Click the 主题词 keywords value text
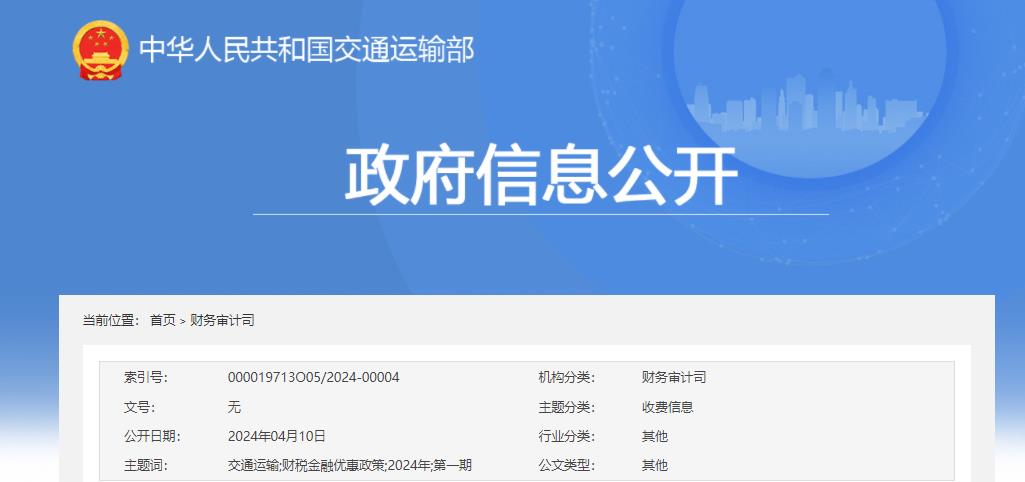The image size is (1025, 482). (349, 465)
